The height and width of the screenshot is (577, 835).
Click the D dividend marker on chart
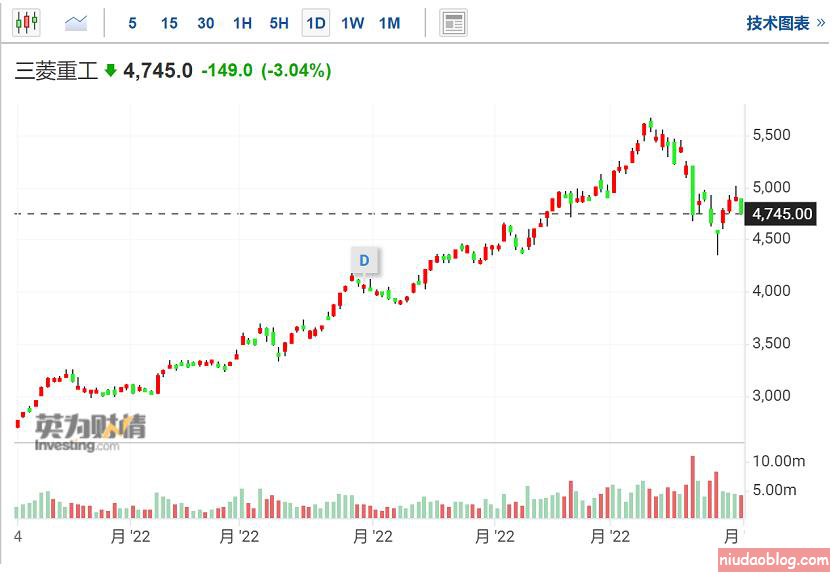pos(364,260)
